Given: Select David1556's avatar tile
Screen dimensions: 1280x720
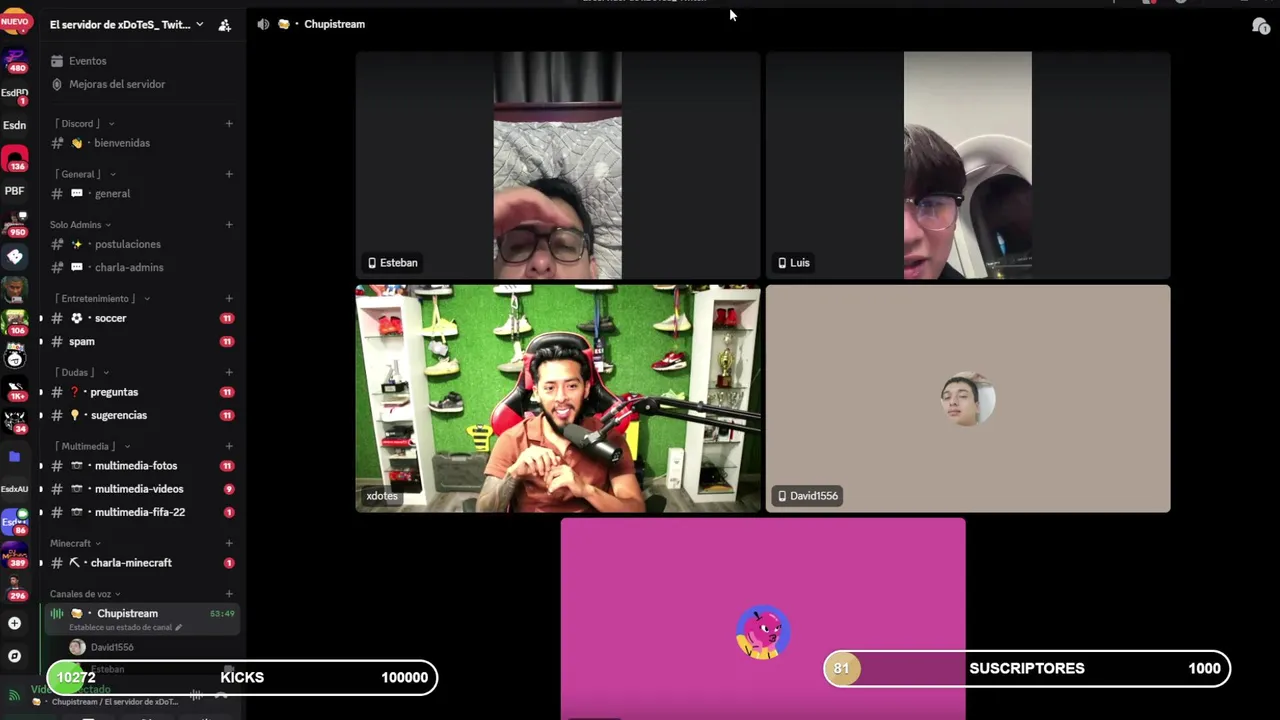Looking at the screenshot, I should click(968, 399).
